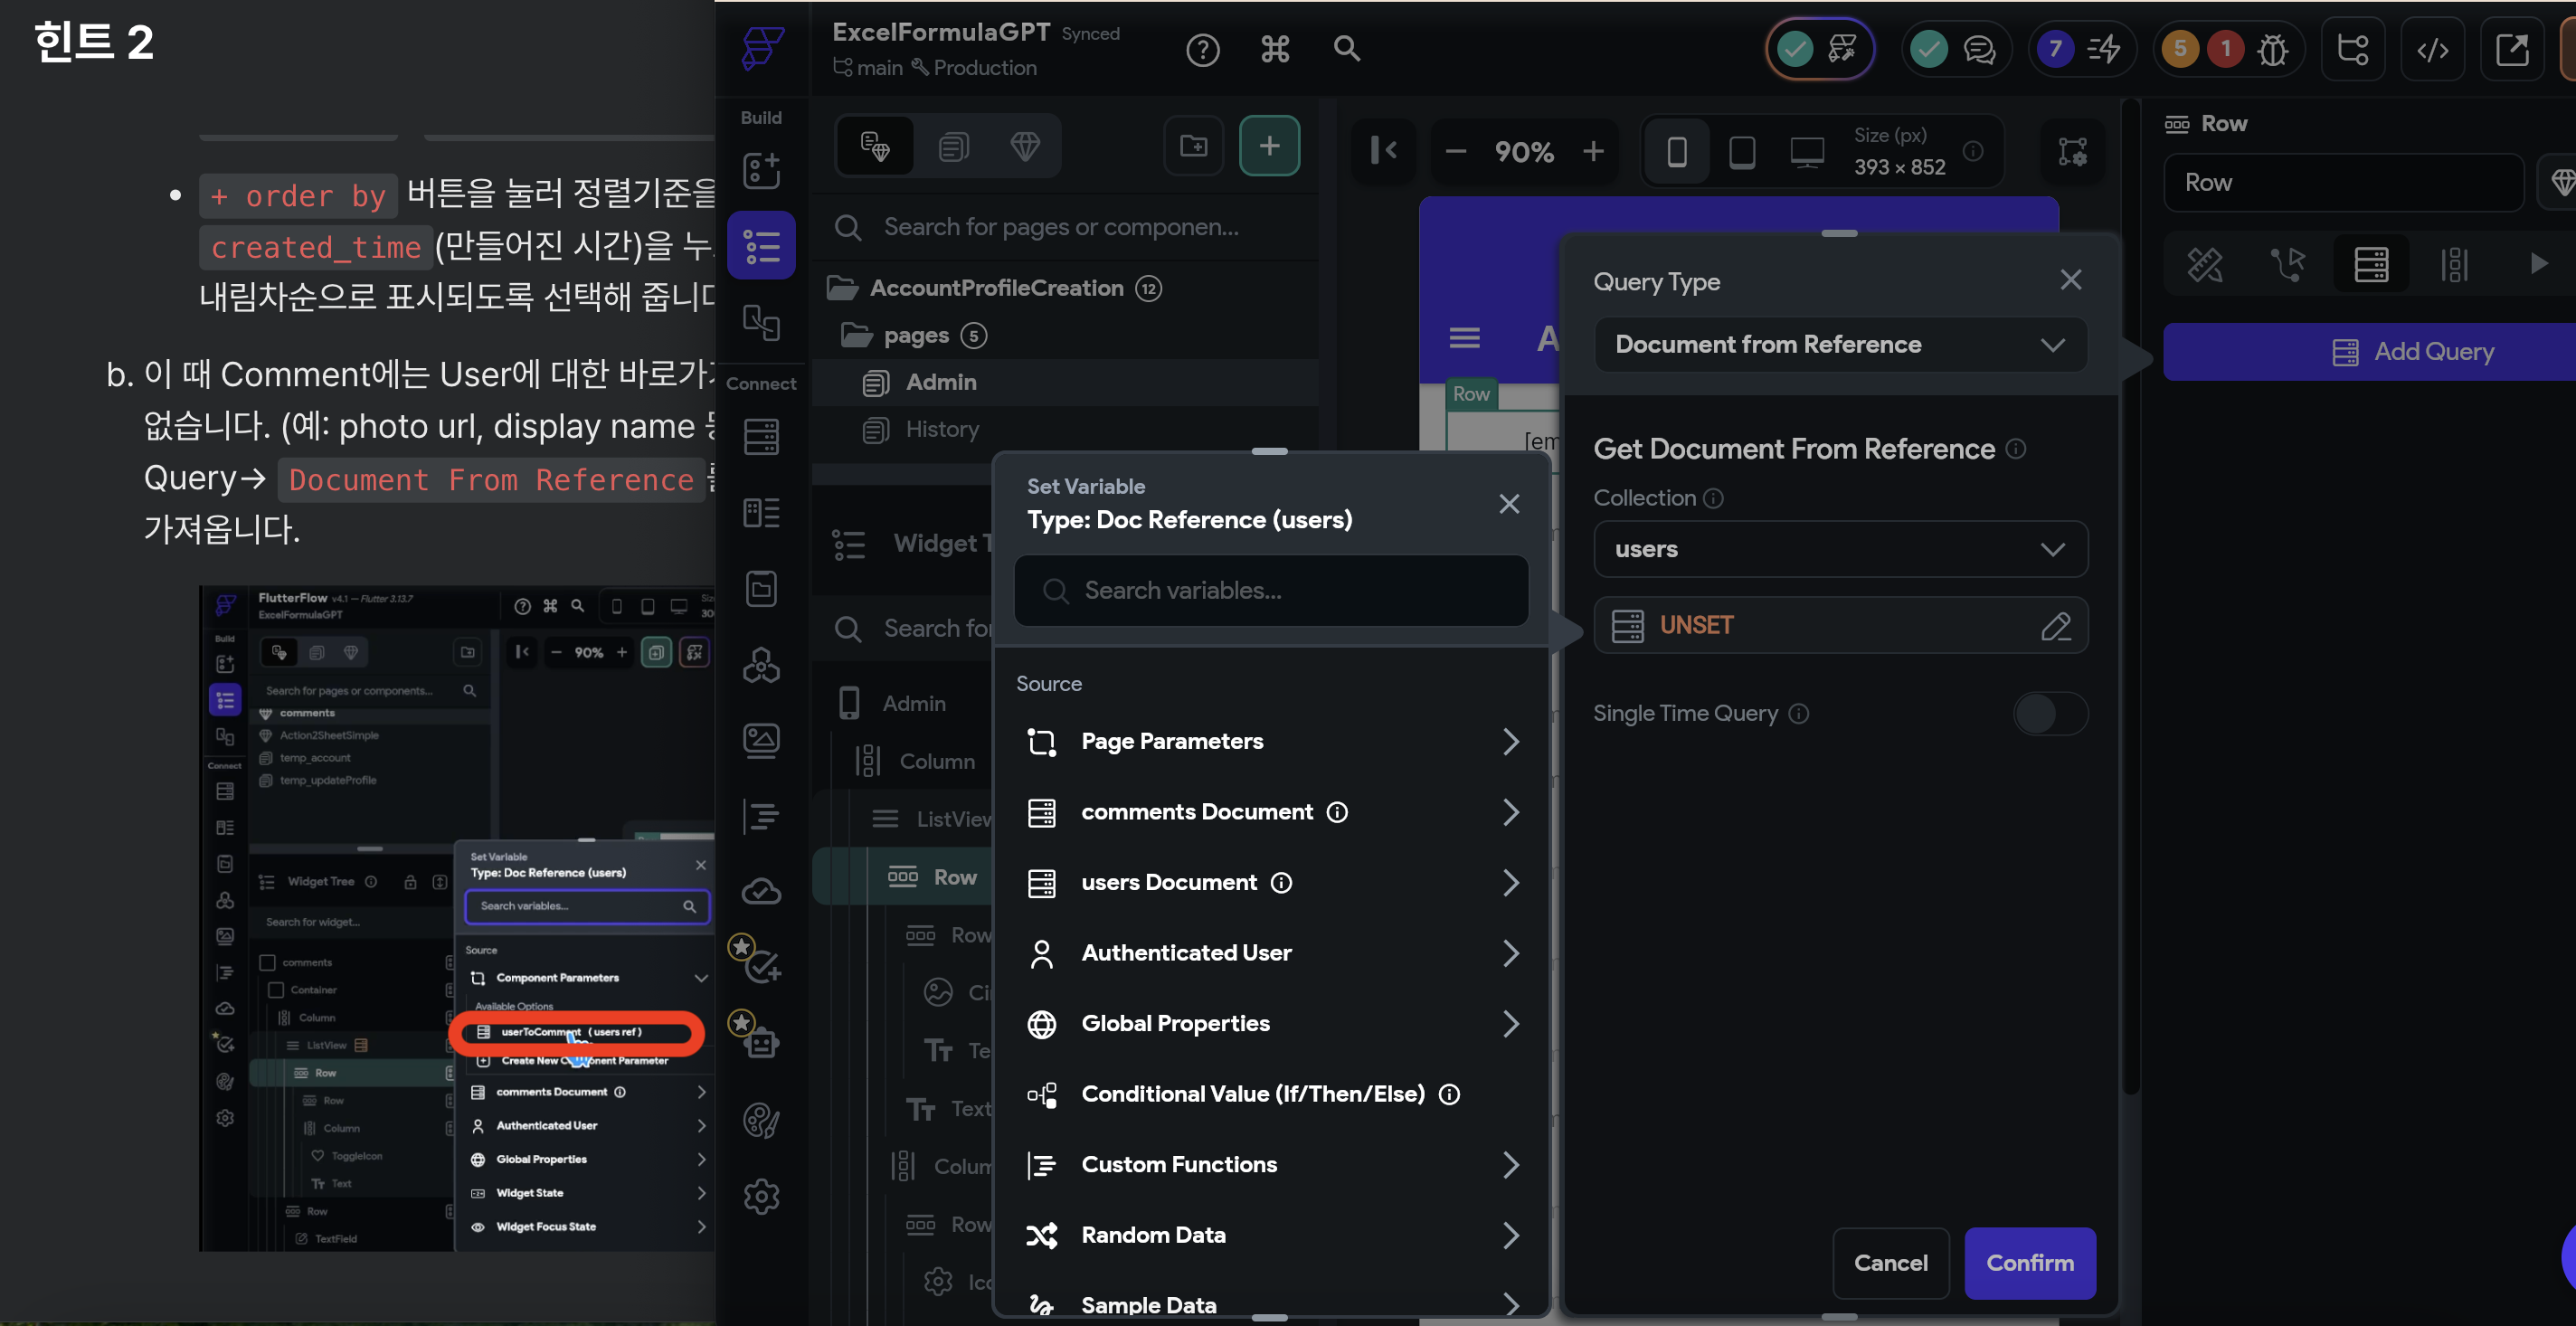Image resolution: width=2576 pixels, height=1326 pixels.
Task: Select the AccountProfileCreation folder
Action: tap(1065, 289)
